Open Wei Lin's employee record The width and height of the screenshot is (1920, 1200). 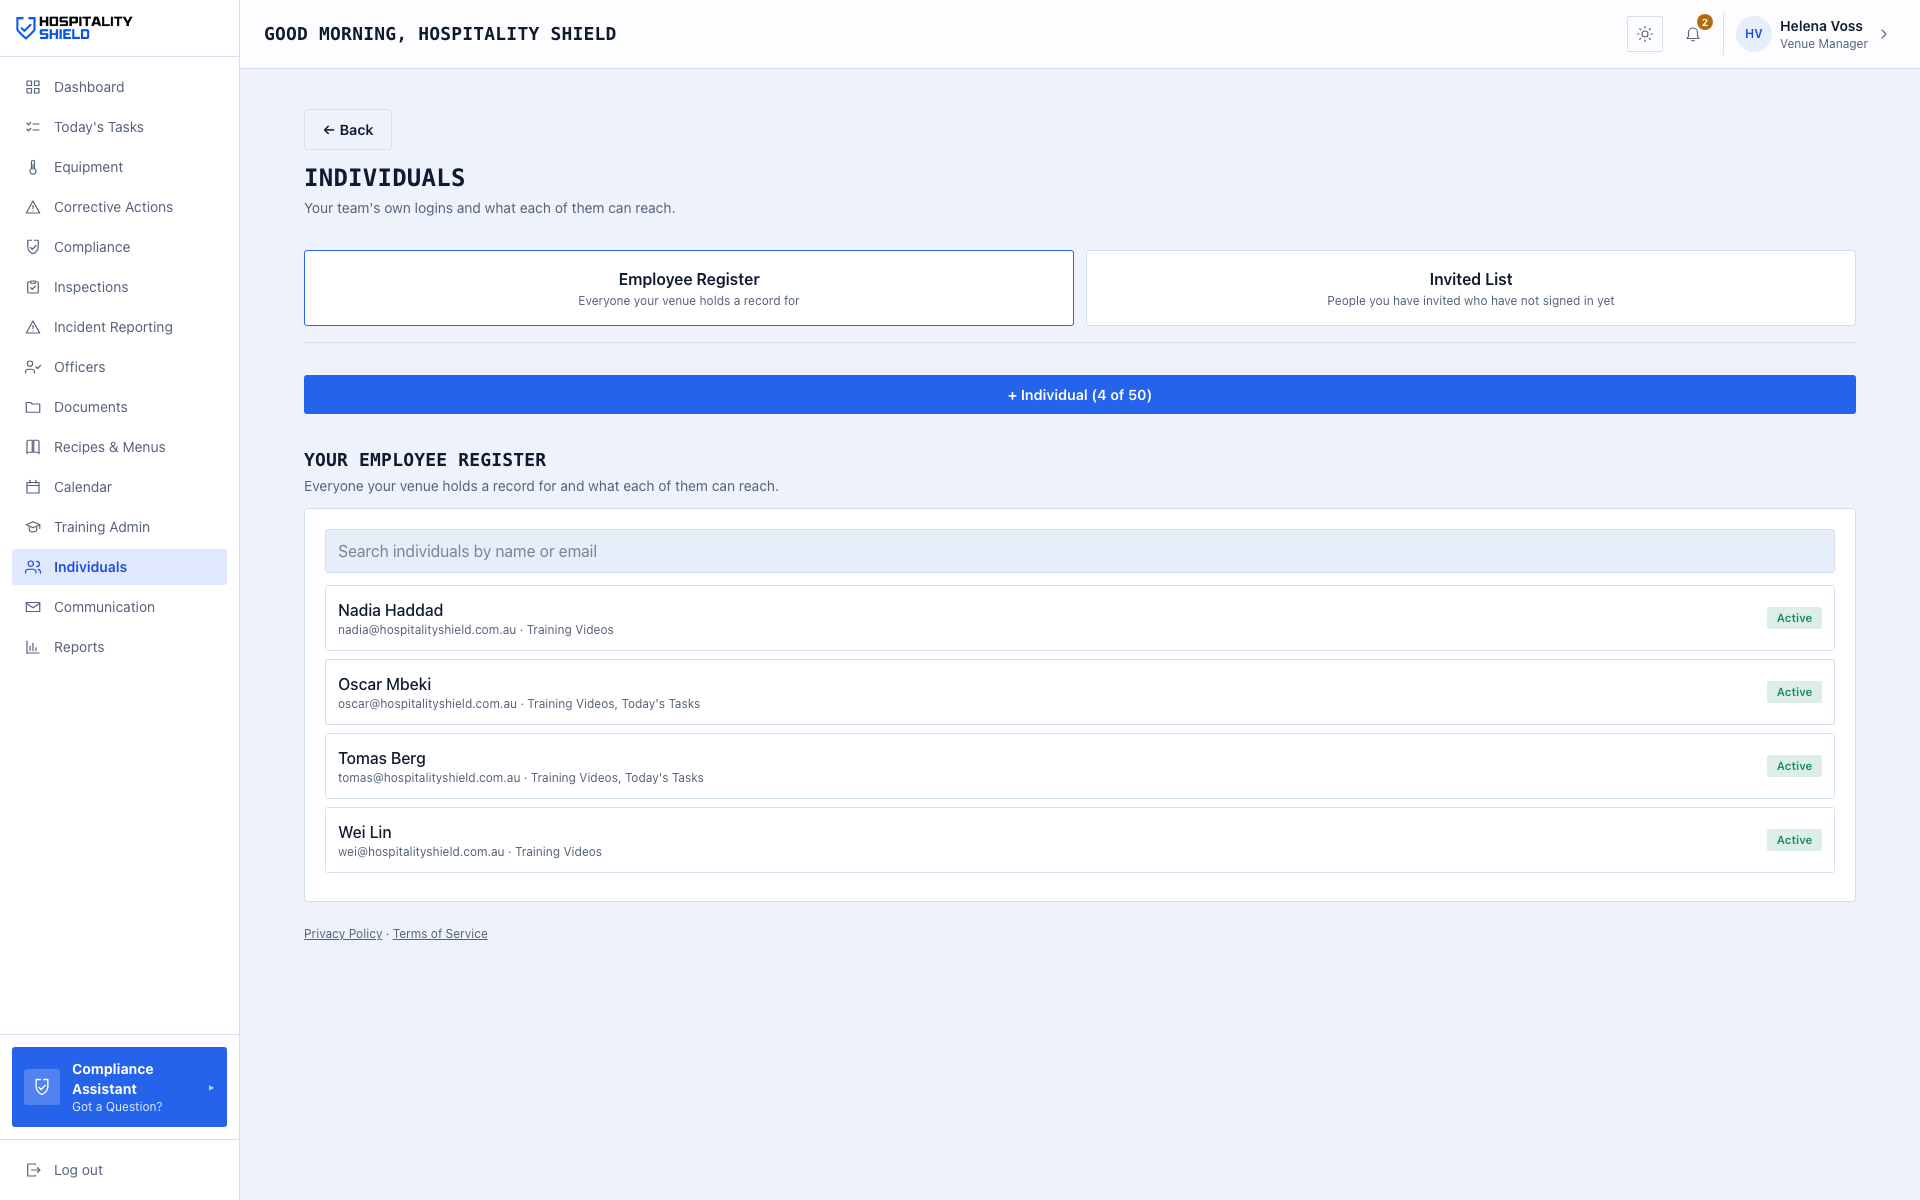click(1080, 840)
